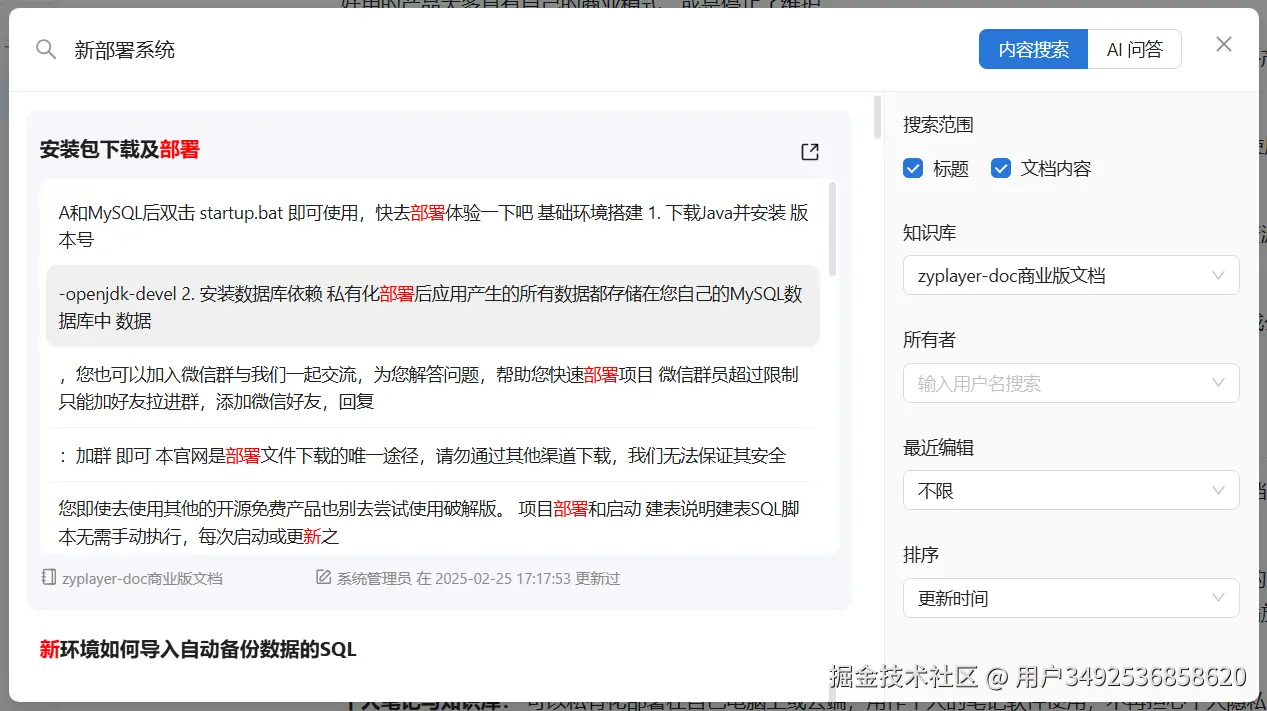Screen dimensions: 1267x711
Task: Click the results panel scrollbar
Action: pos(878,117)
